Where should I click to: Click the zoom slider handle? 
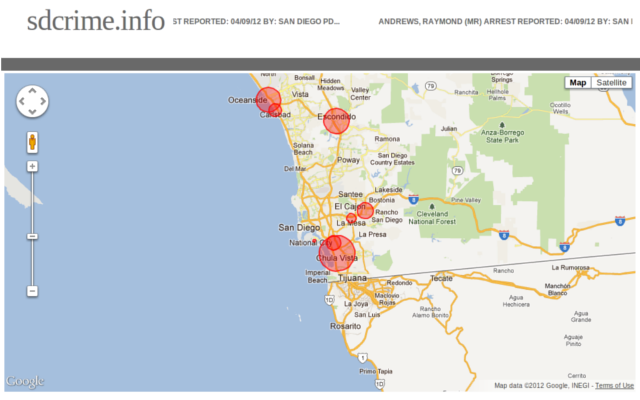(x=32, y=236)
